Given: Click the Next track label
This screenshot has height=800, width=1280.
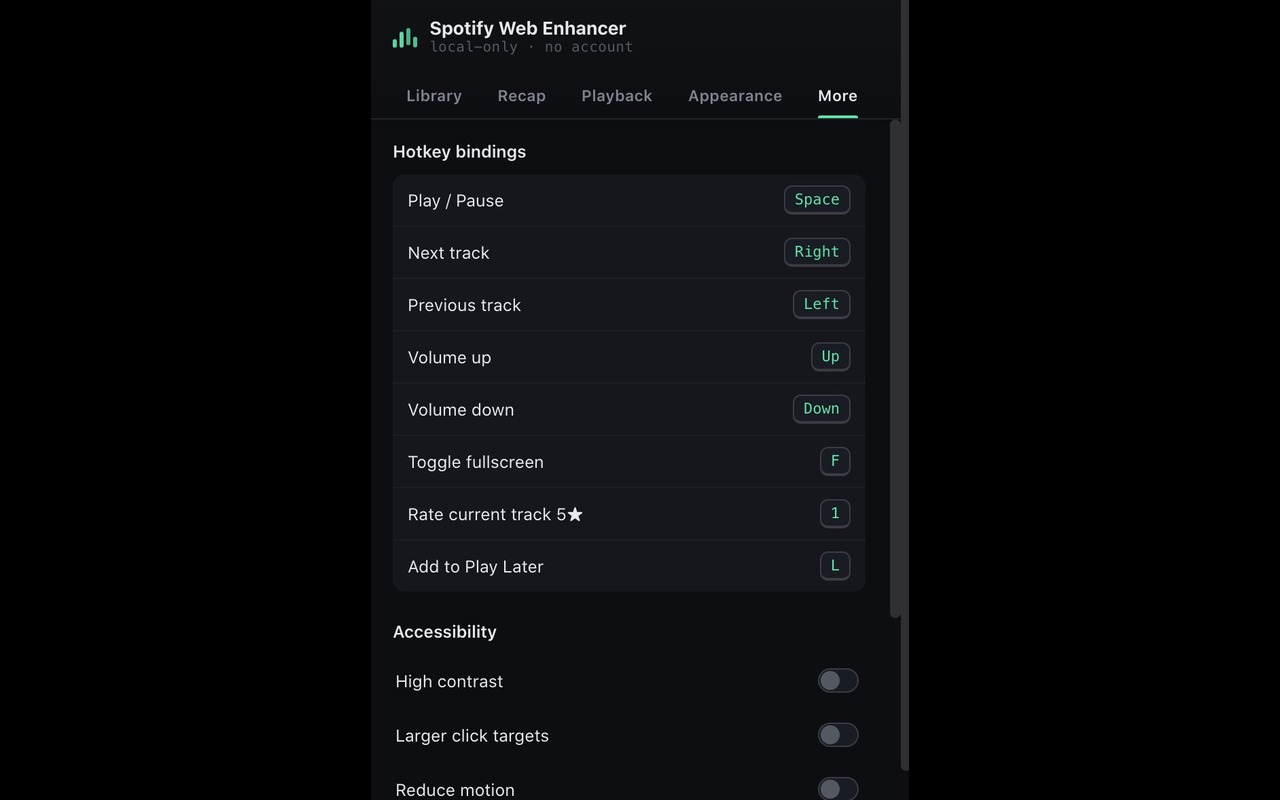Looking at the screenshot, I should point(449,253).
